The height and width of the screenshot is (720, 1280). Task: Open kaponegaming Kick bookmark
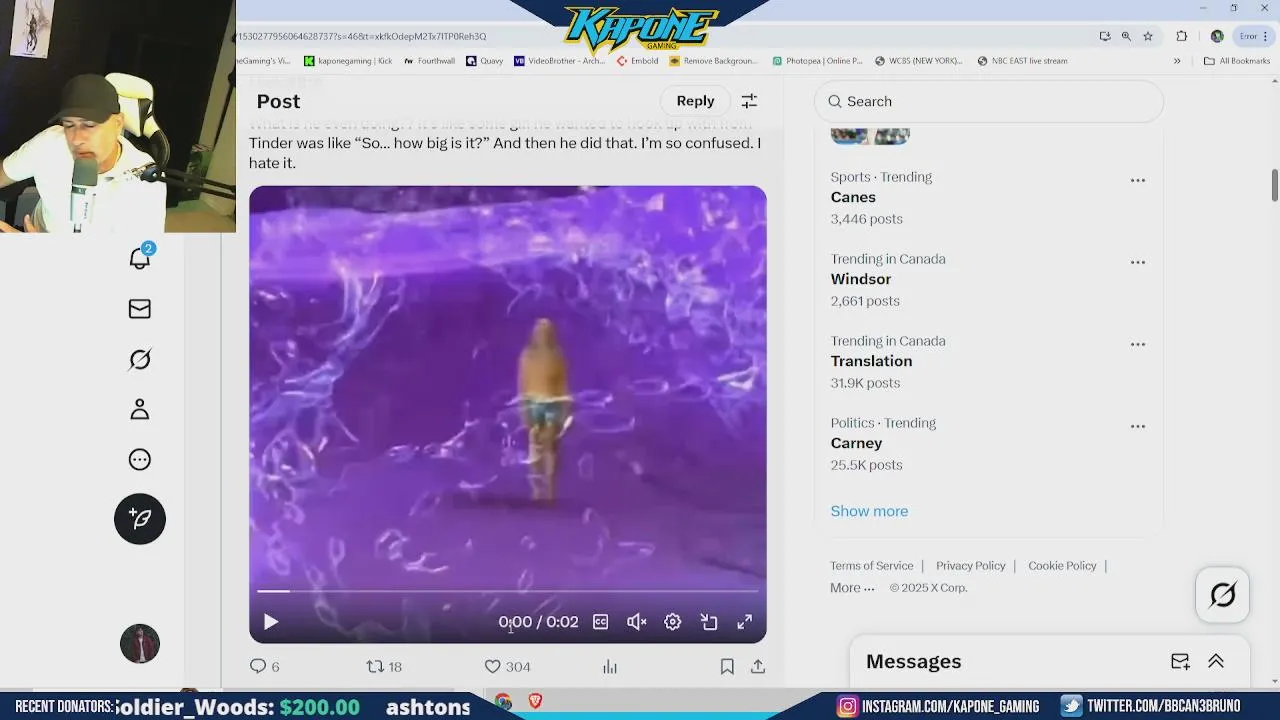(348, 61)
